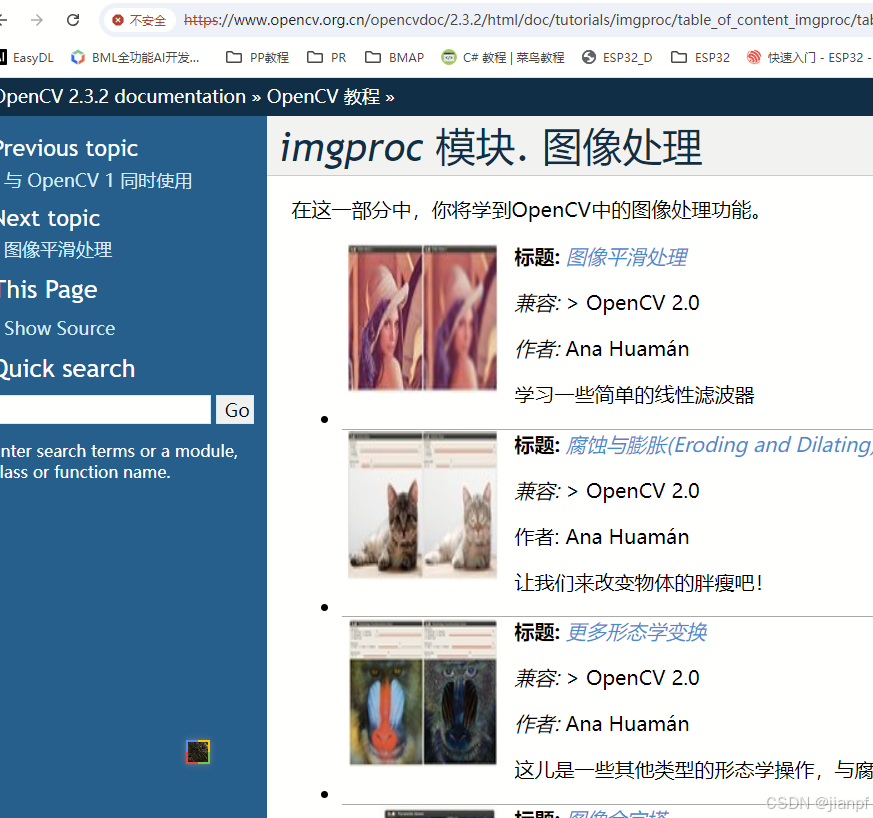Click the address bar URL

coord(528,21)
